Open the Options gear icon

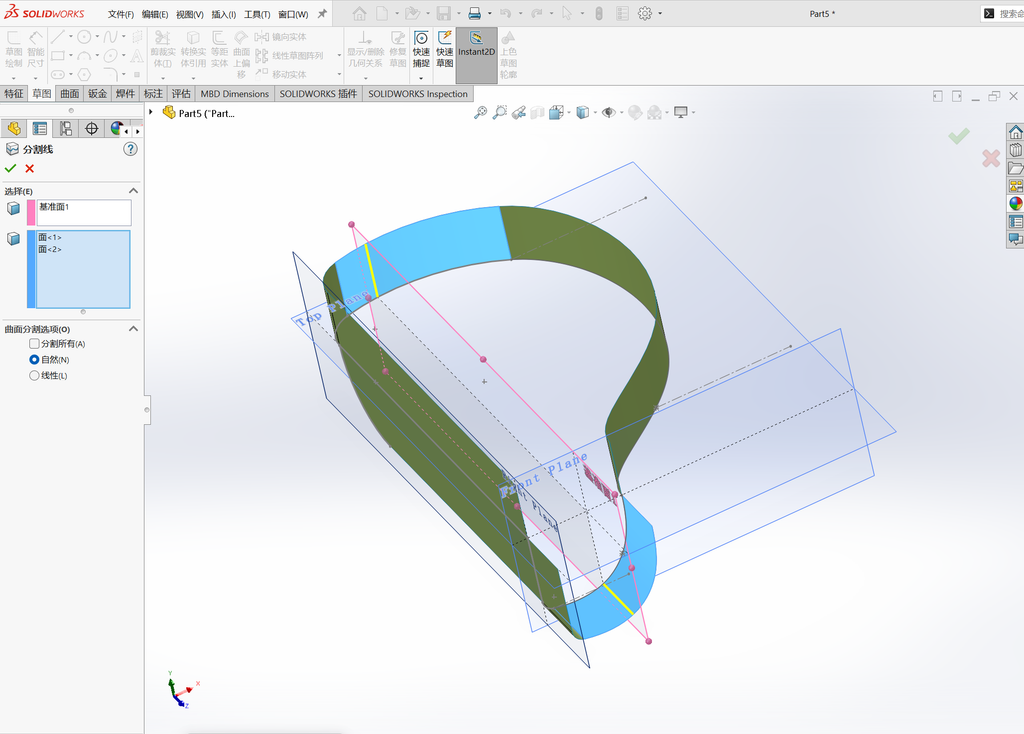pyautogui.click(x=645, y=13)
